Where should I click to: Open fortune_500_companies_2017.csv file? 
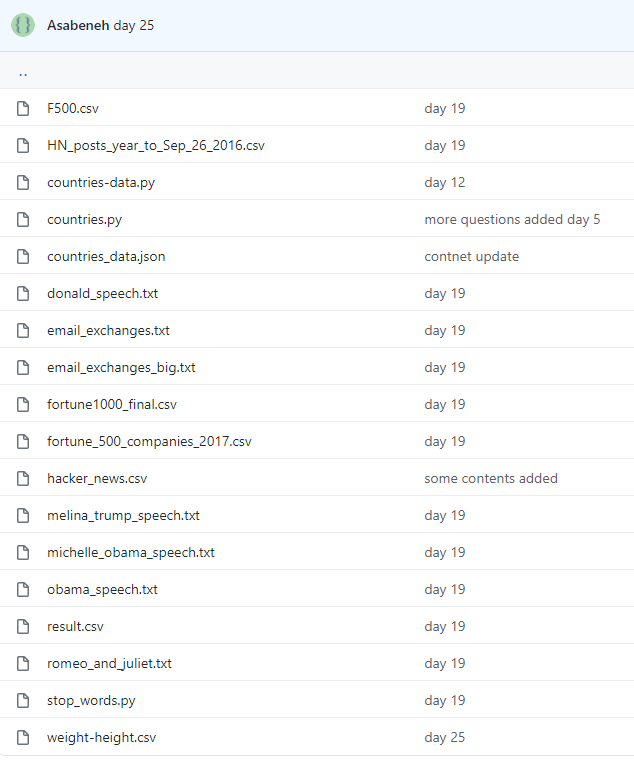pyautogui.click(x=149, y=441)
